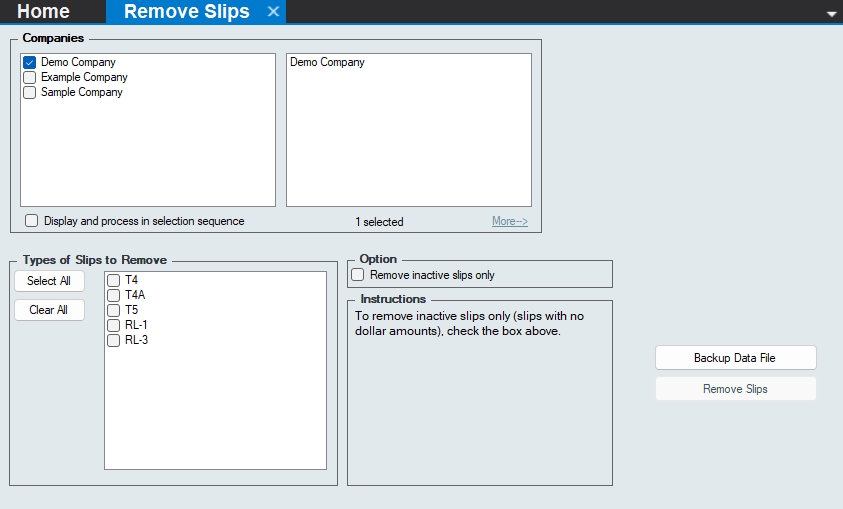Uncheck the Demo Company checkbox

click(30, 62)
